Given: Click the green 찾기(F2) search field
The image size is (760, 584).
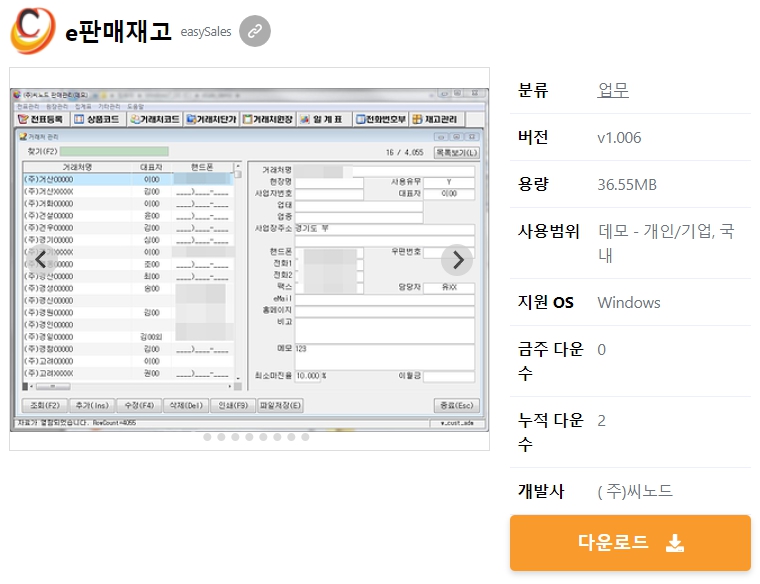Looking at the screenshot, I should [114, 151].
